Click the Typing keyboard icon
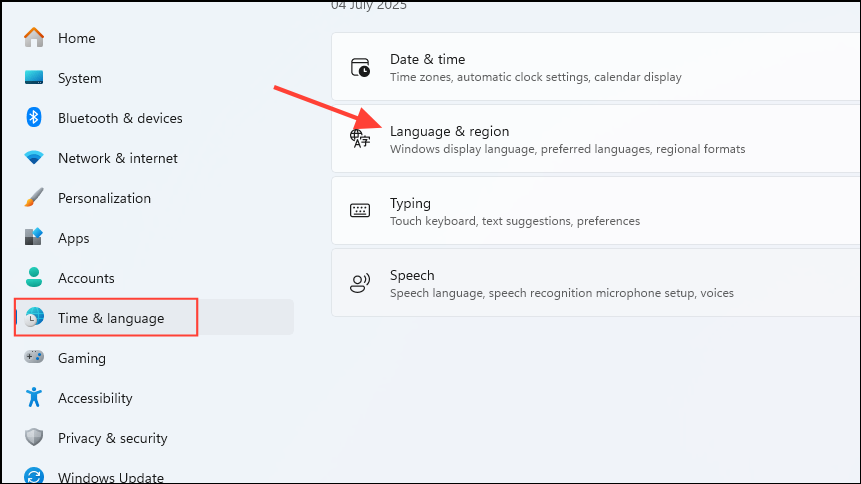This screenshot has height=484, width=861. 360,211
